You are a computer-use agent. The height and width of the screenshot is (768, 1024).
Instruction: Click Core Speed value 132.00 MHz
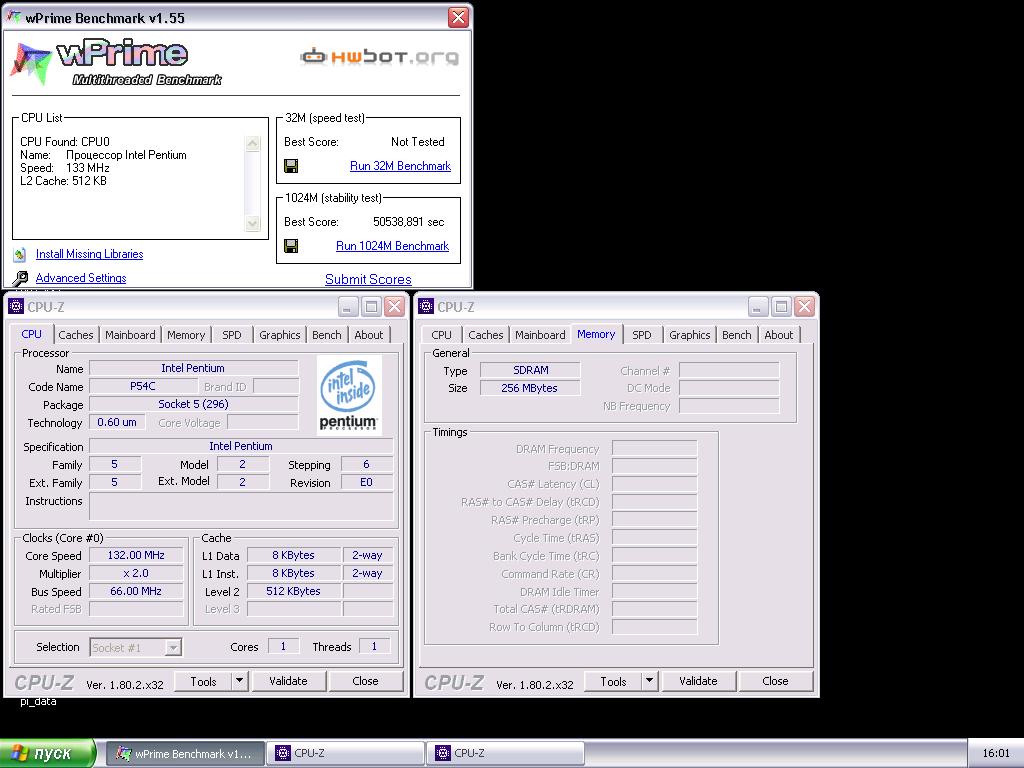click(136, 555)
